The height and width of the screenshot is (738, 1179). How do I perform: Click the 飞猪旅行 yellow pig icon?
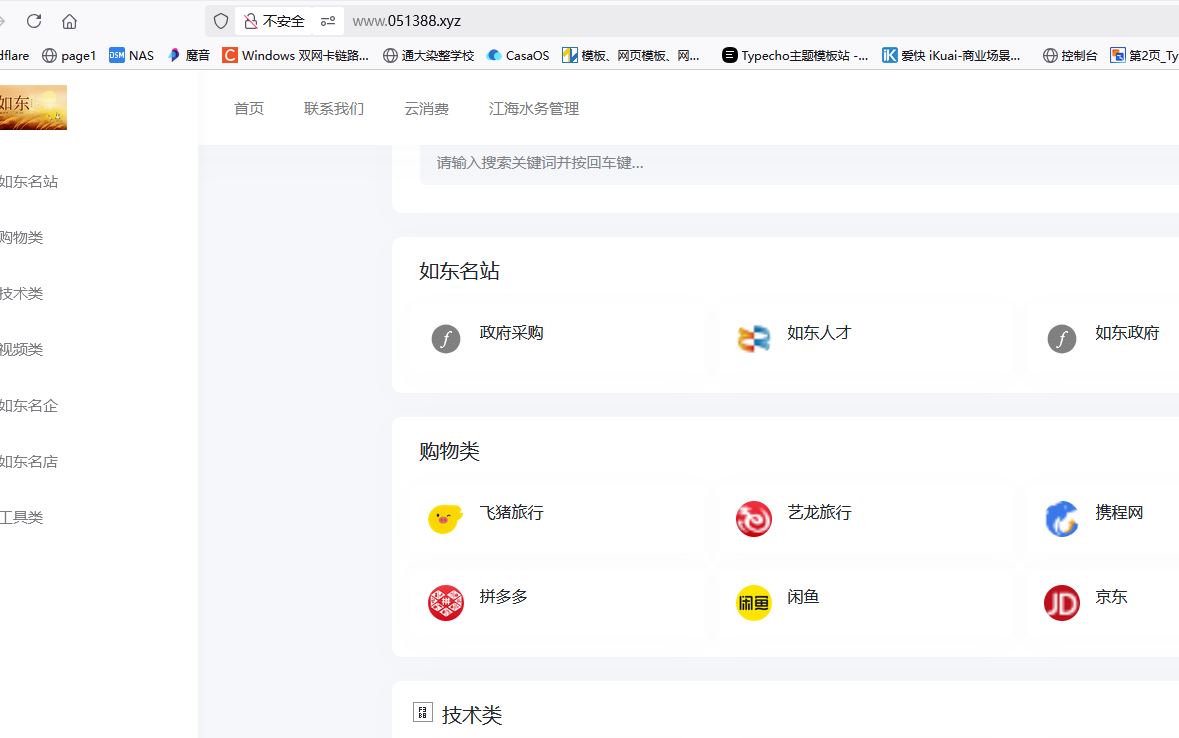[x=445, y=519]
